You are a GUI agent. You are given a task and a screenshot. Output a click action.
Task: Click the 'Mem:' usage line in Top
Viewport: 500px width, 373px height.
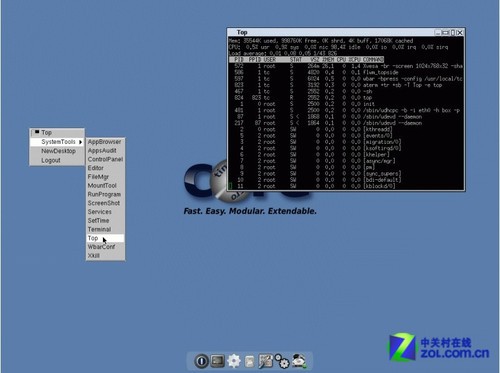321,41
